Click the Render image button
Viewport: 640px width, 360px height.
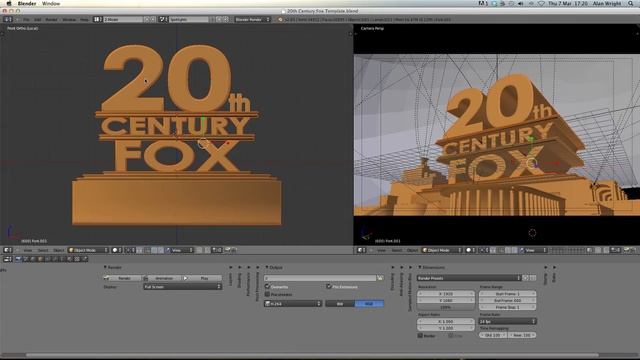(122, 278)
